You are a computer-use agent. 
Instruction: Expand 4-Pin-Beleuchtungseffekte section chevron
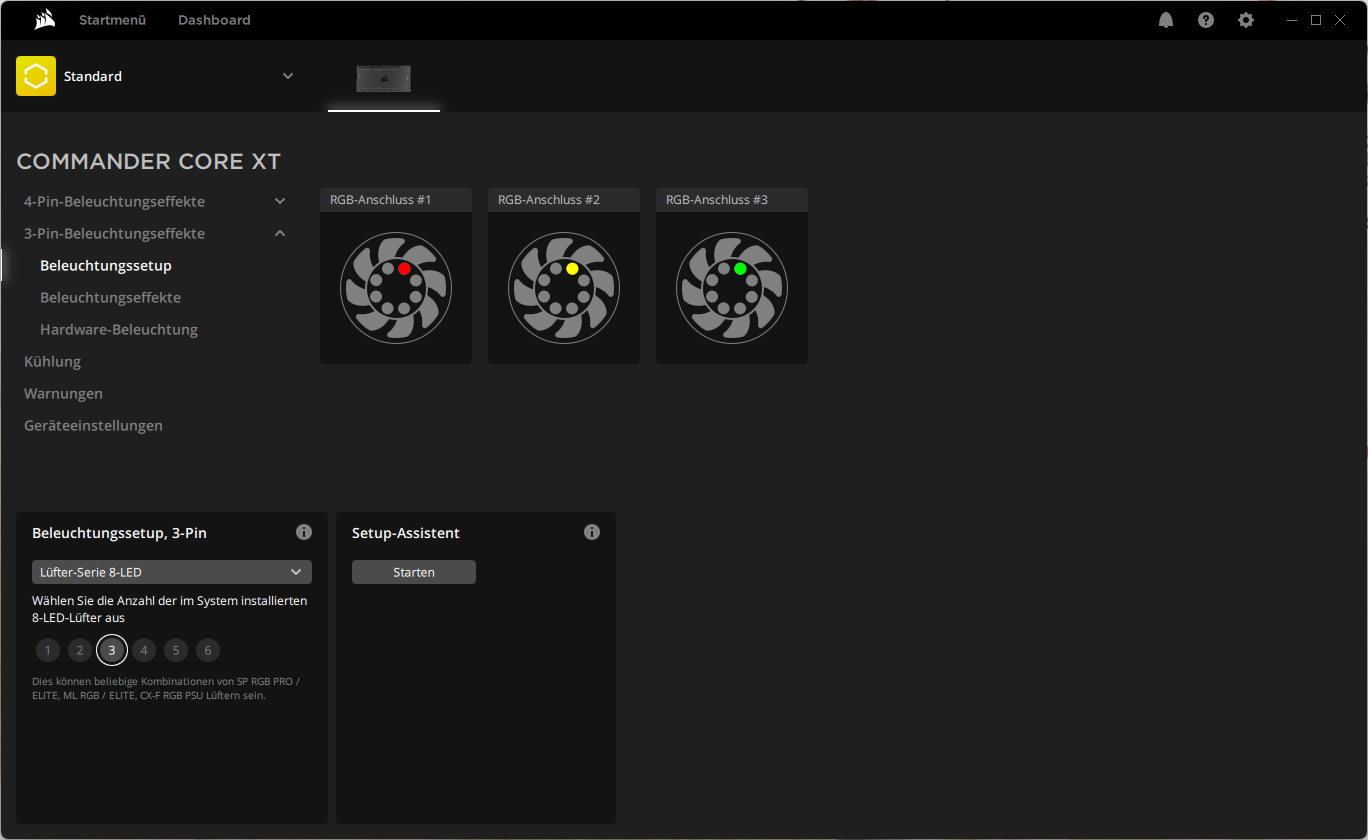pos(280,201)
